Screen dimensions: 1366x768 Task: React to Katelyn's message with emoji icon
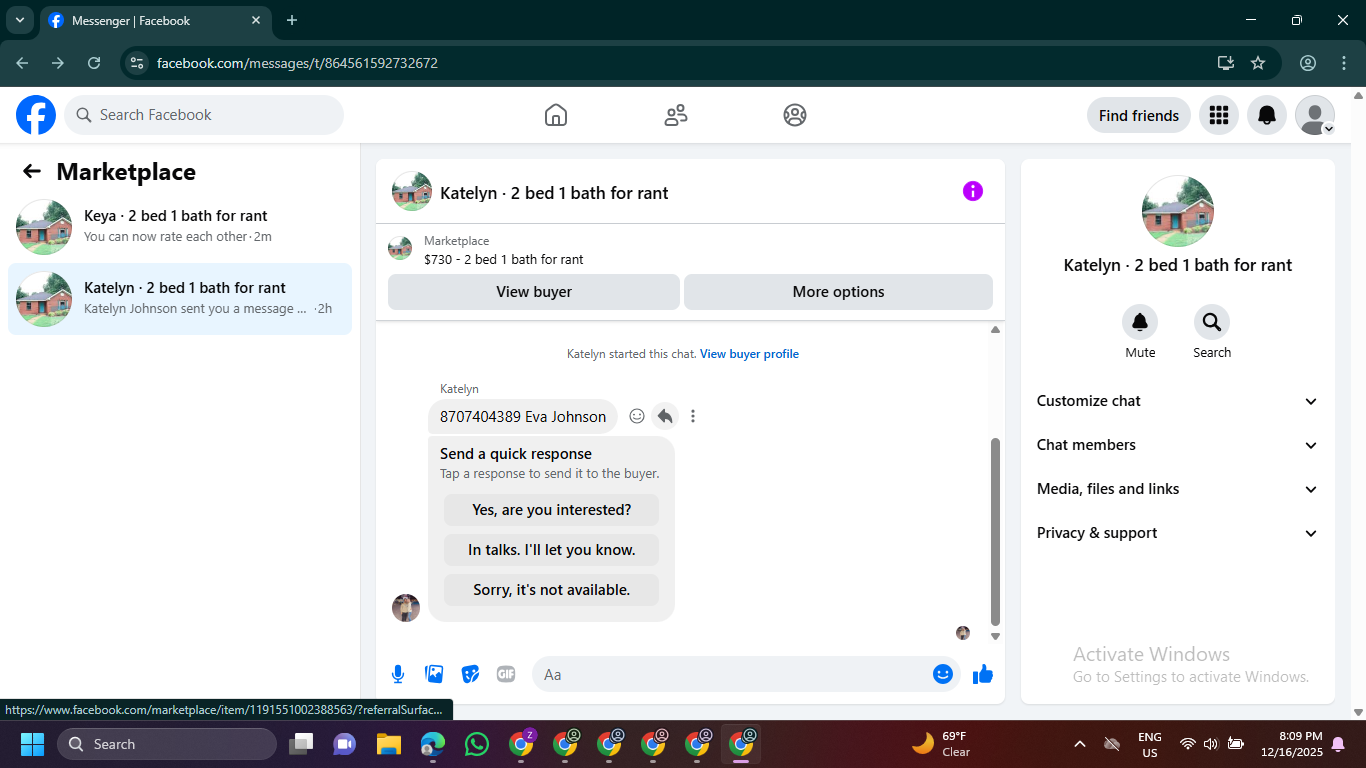coord(637,416)
